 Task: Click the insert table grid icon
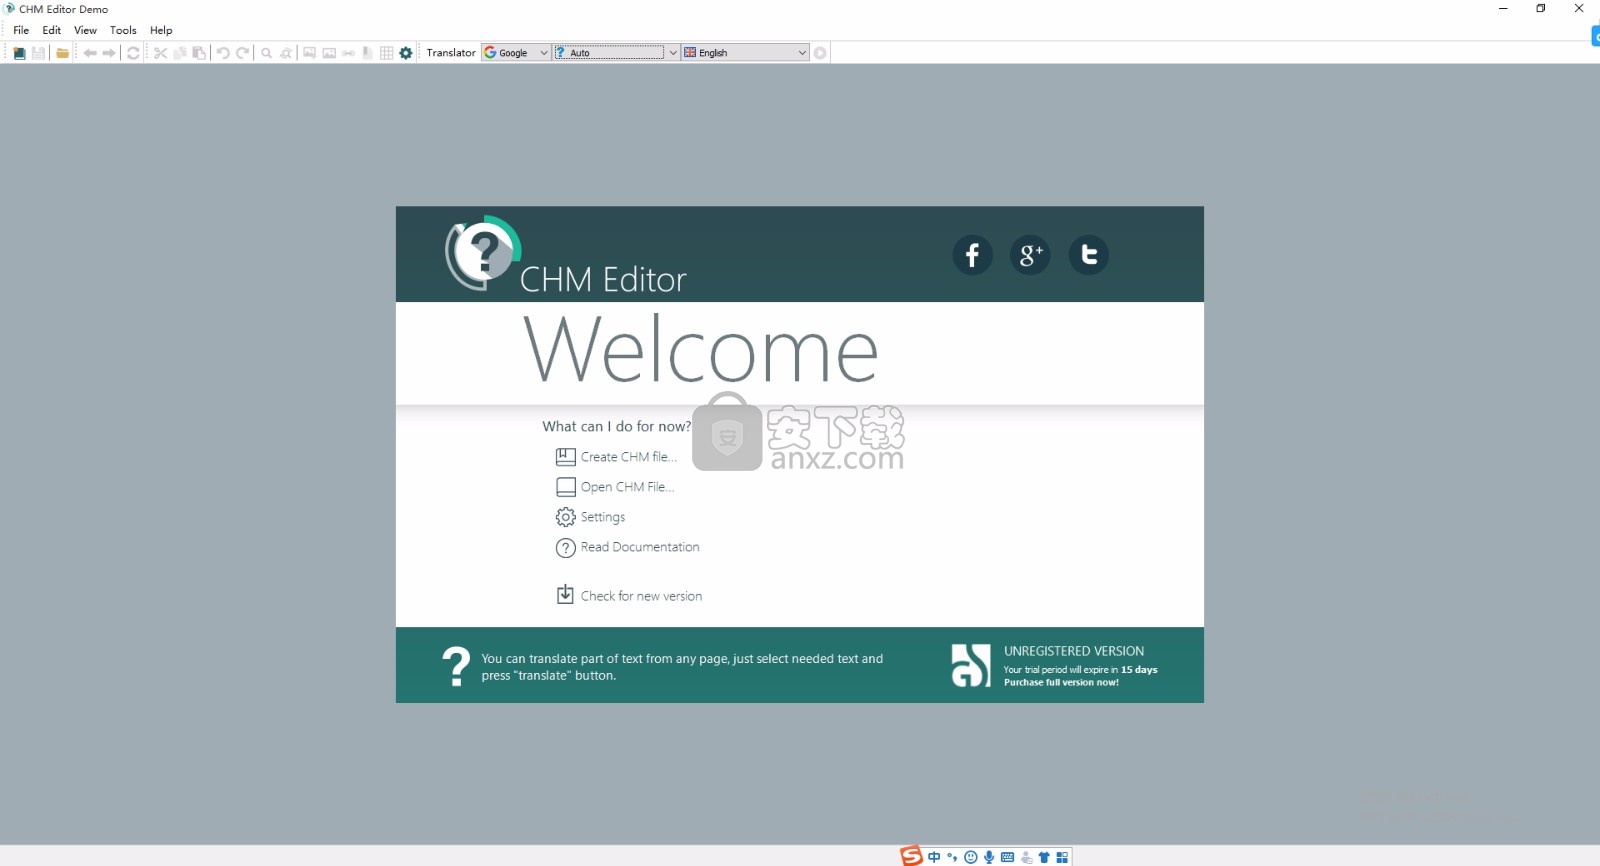386,53
